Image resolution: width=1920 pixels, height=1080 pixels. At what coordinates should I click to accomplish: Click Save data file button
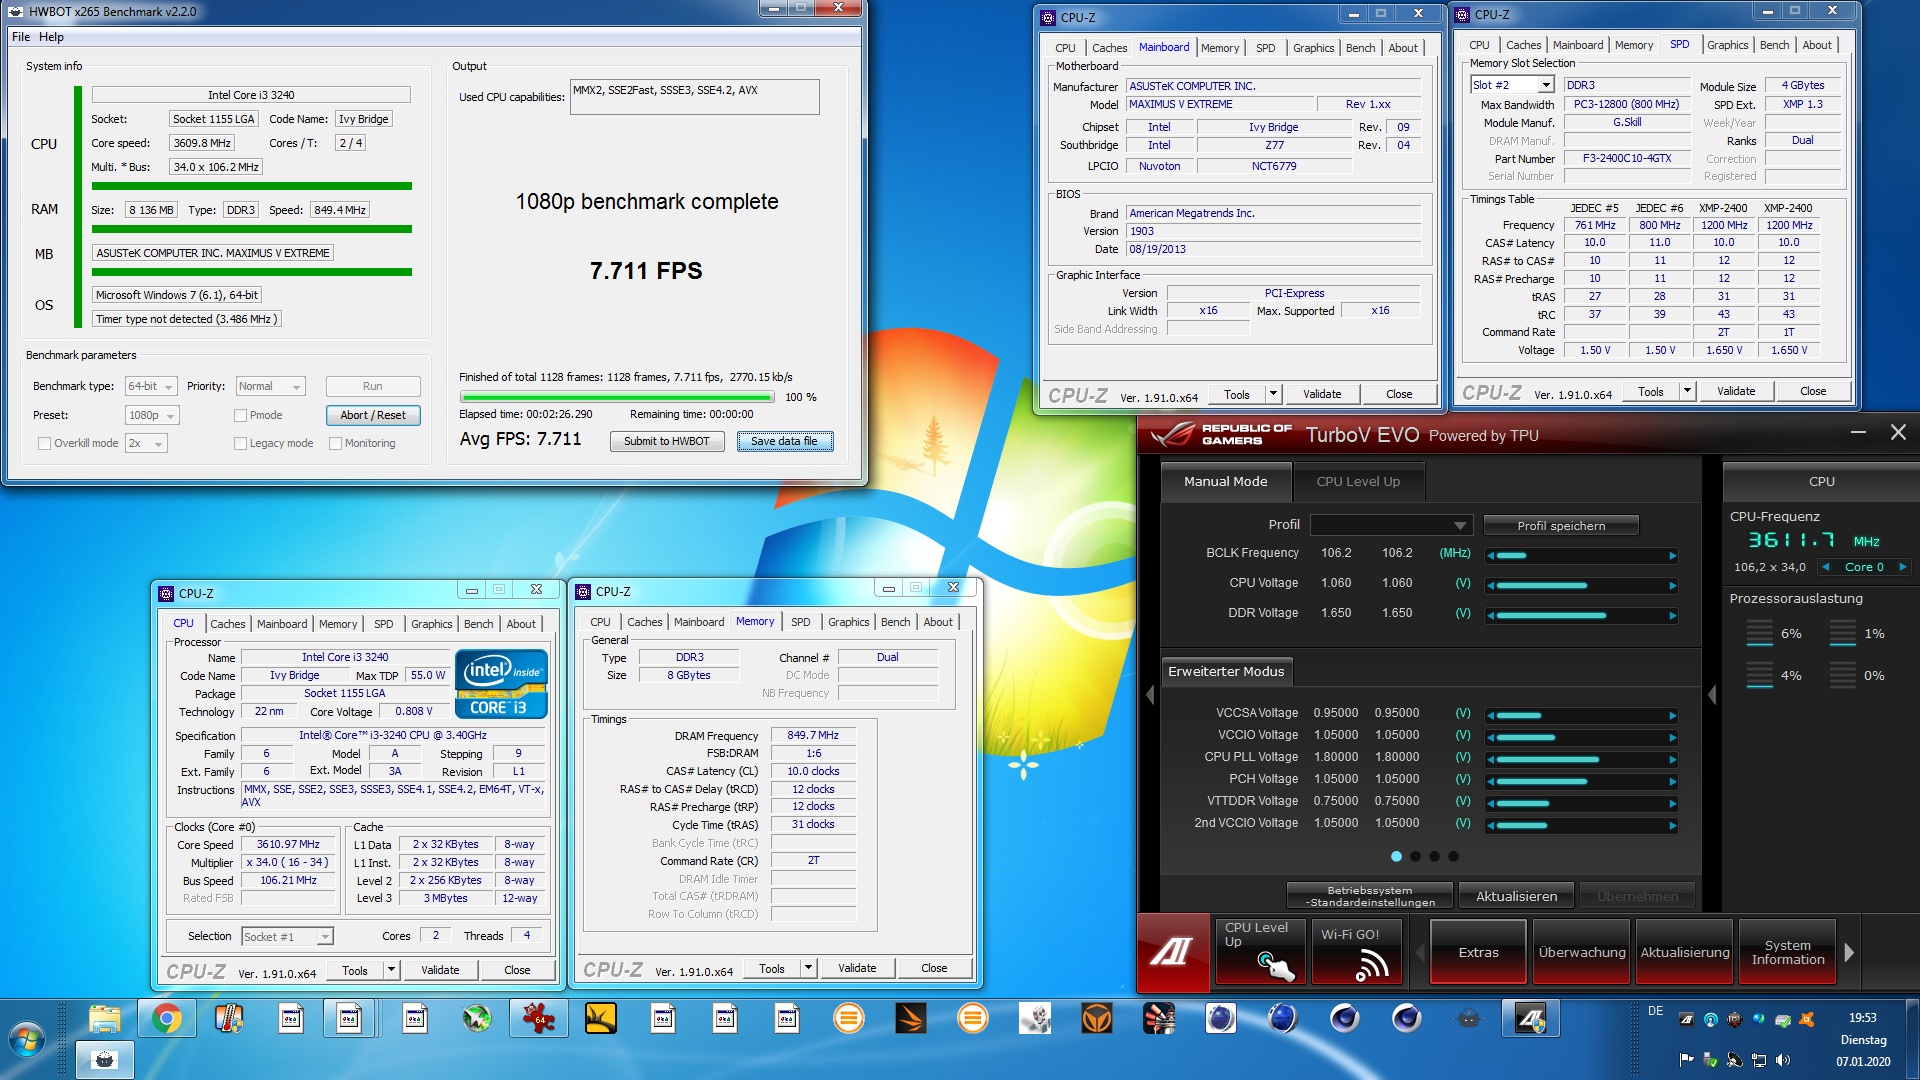[784, 441]
